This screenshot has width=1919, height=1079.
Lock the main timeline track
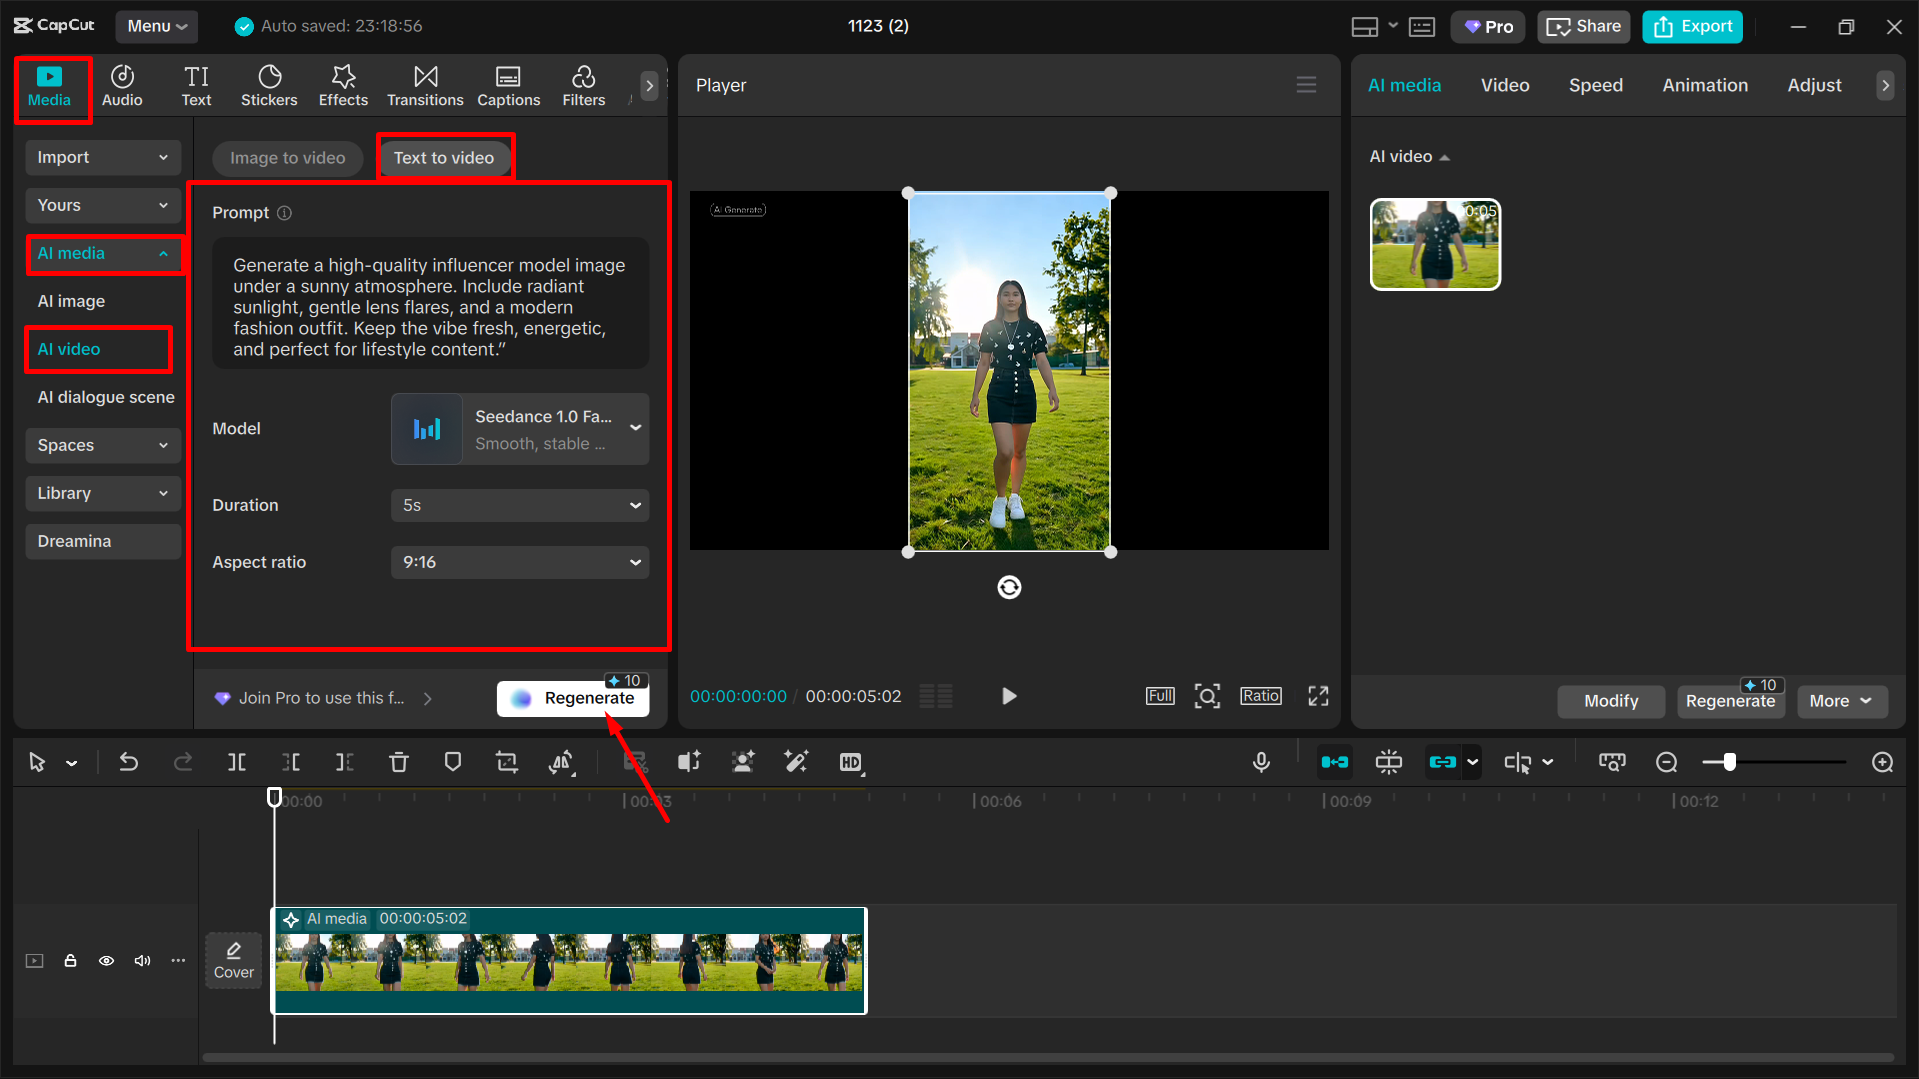click(70, 960)
